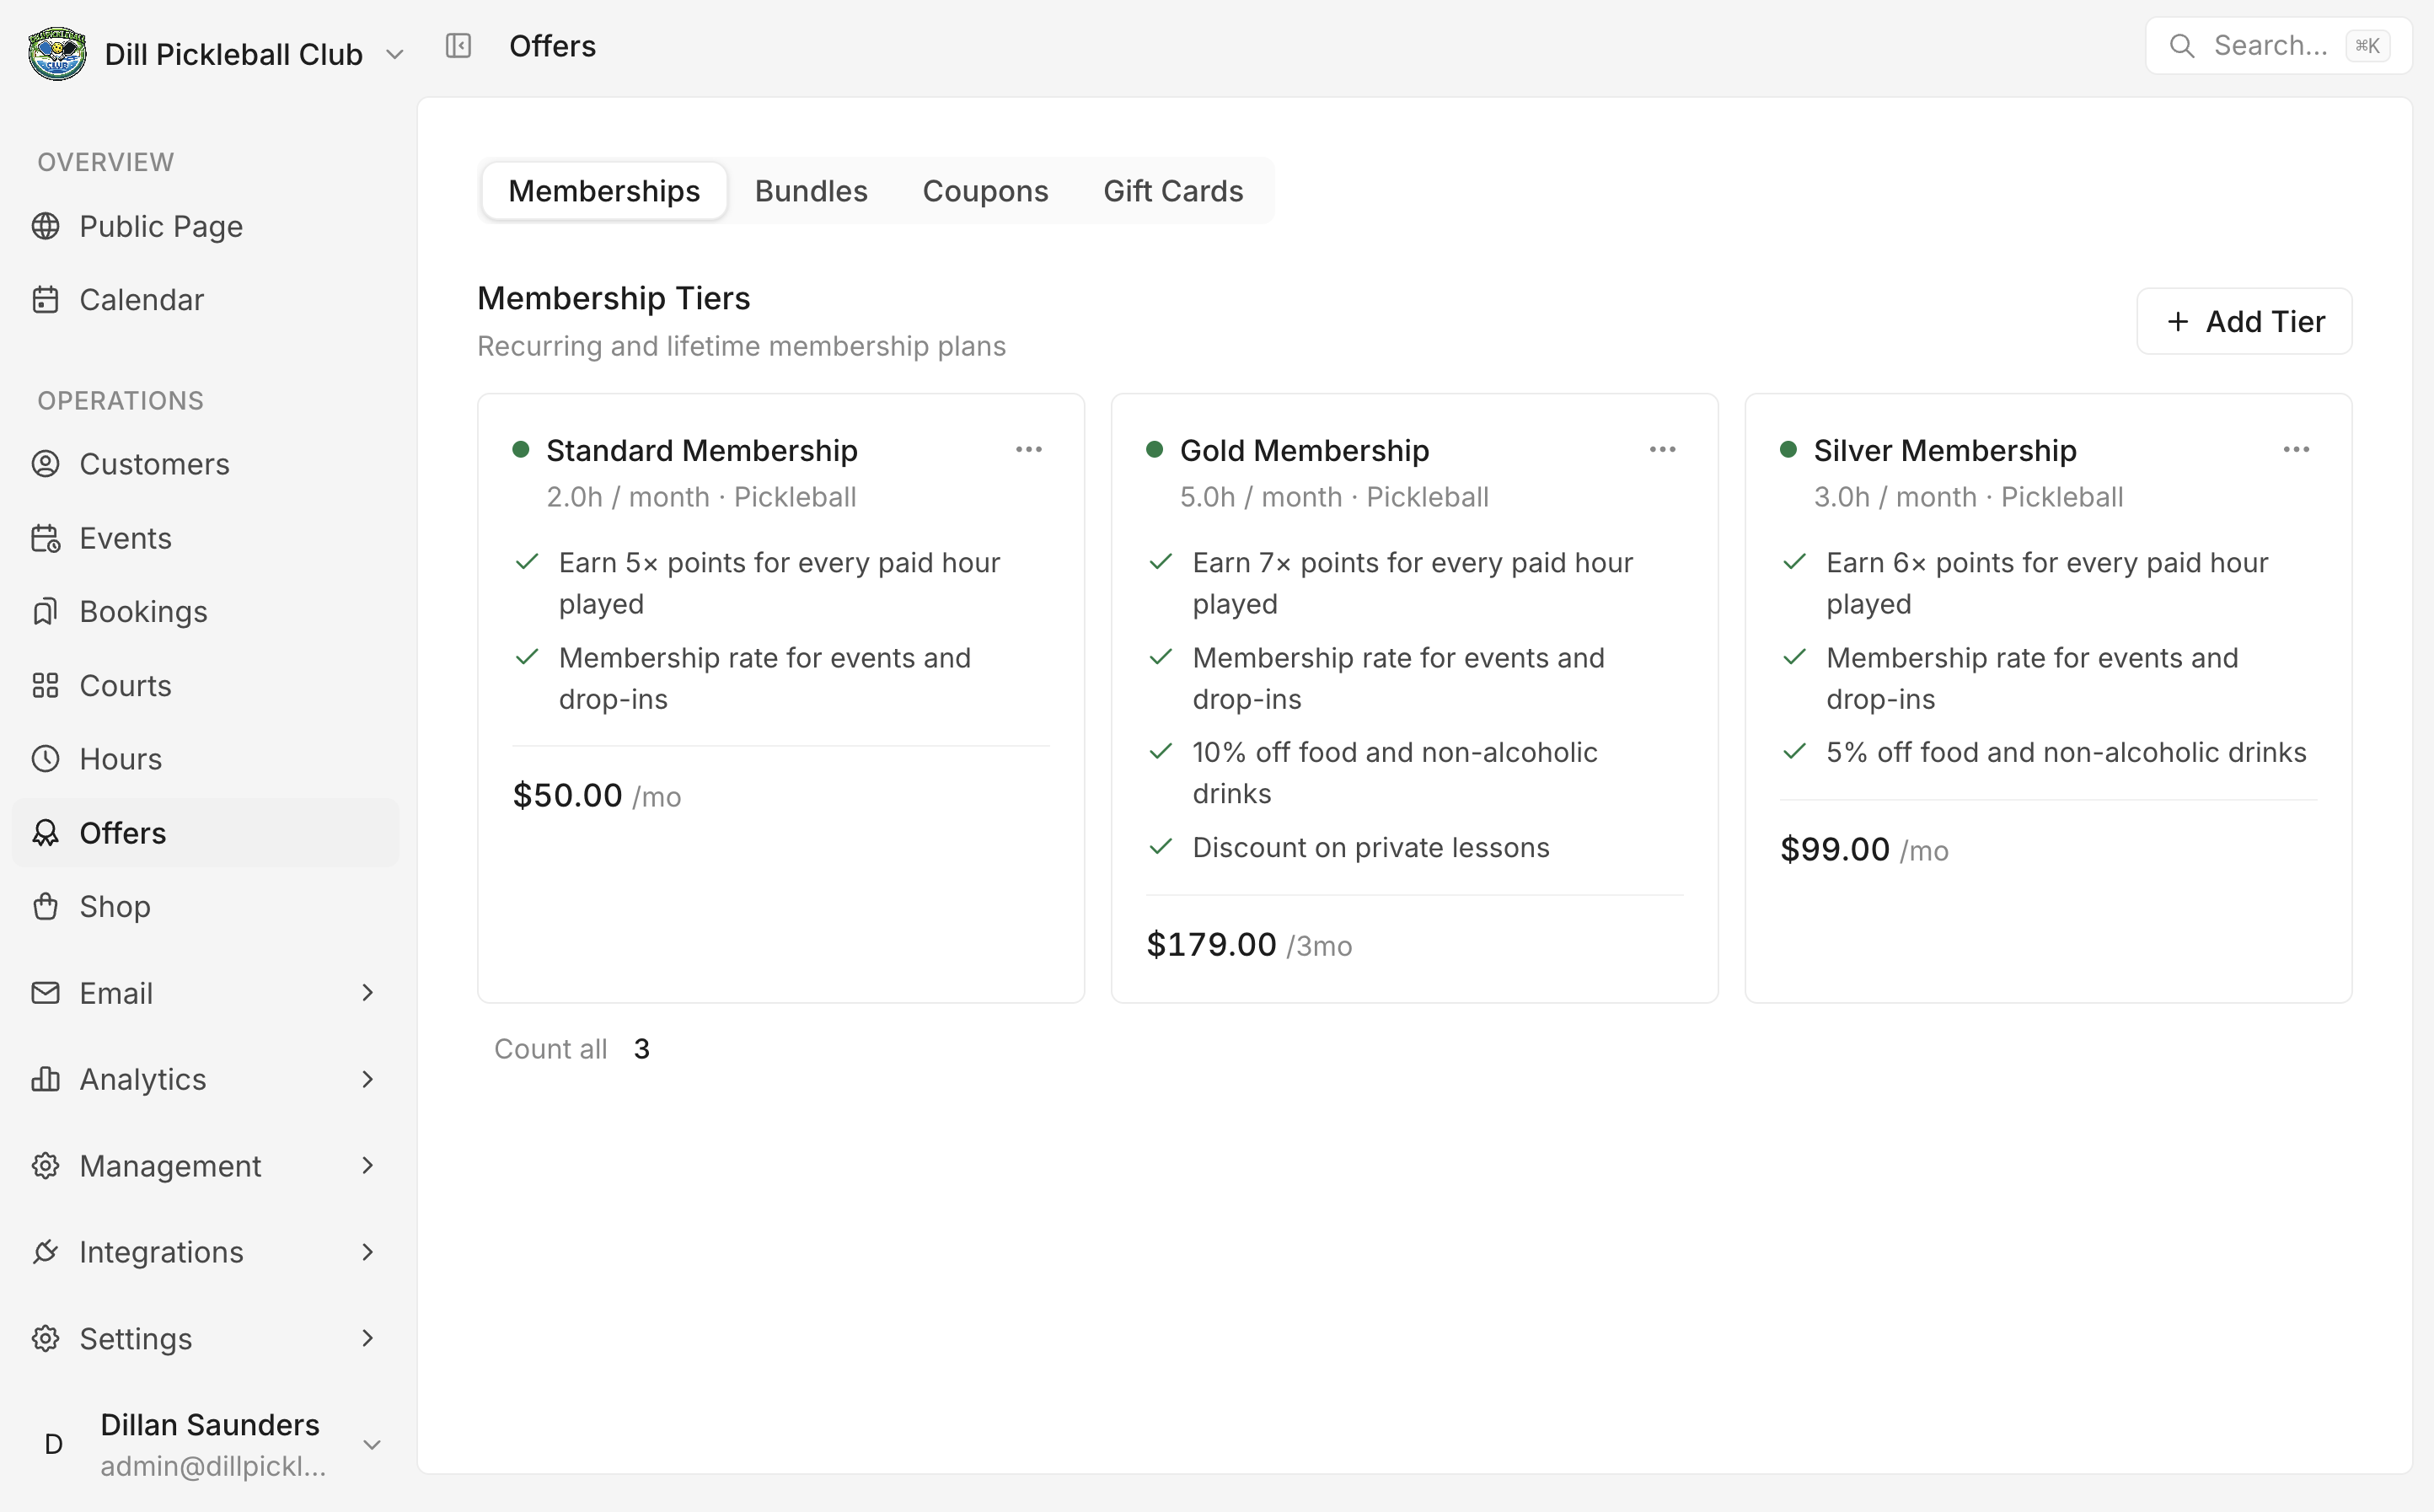Click the Calendar icon in sidebar

pos(45,300)
